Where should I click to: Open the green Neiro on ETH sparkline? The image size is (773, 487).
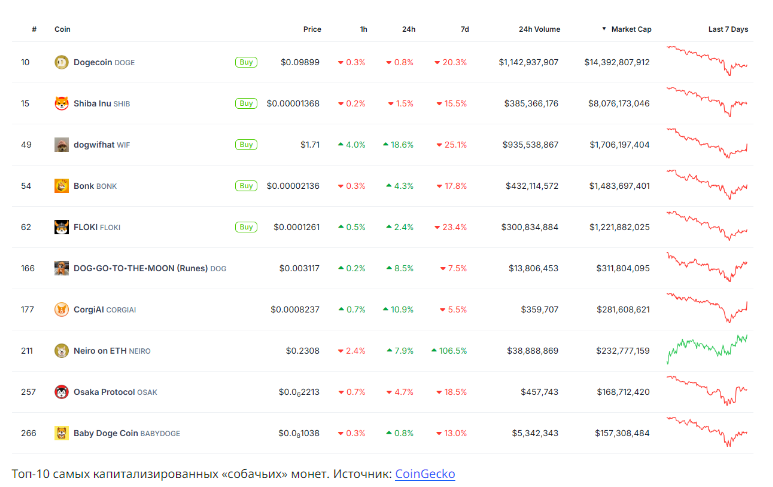tap(707, 349)
